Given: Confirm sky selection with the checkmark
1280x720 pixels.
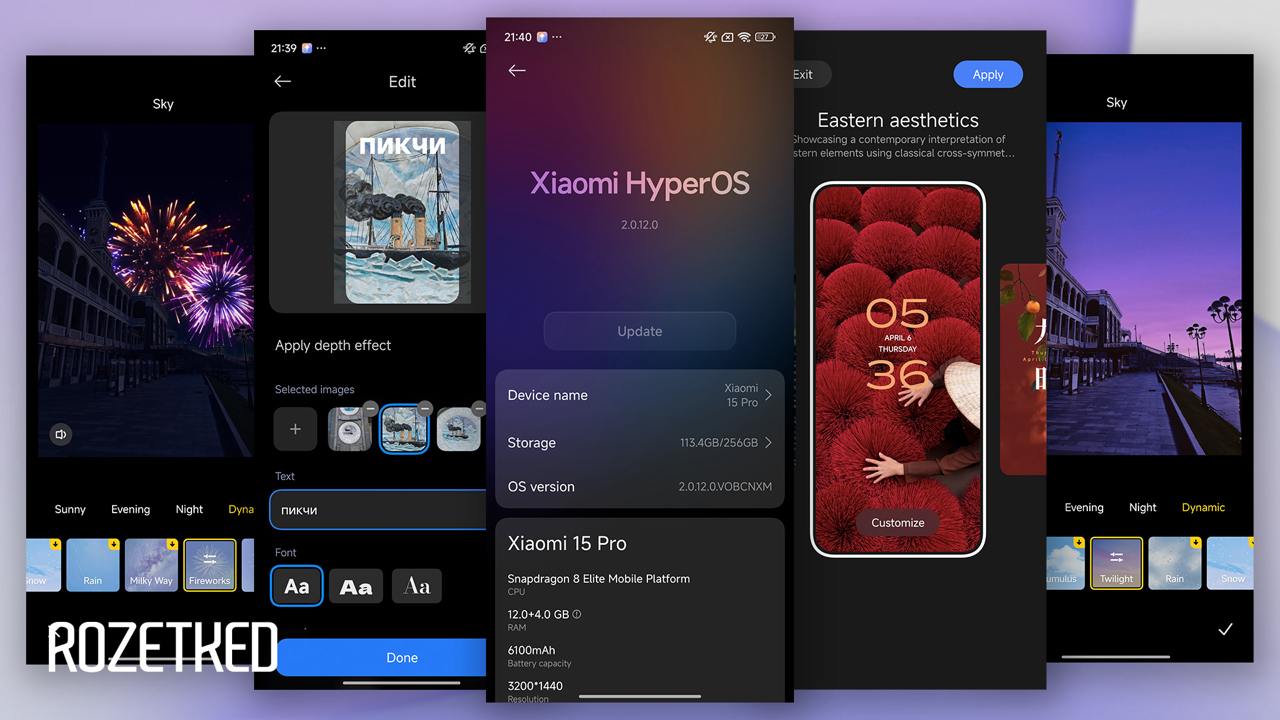Looking at the screenshot, I should [1225, 629].
